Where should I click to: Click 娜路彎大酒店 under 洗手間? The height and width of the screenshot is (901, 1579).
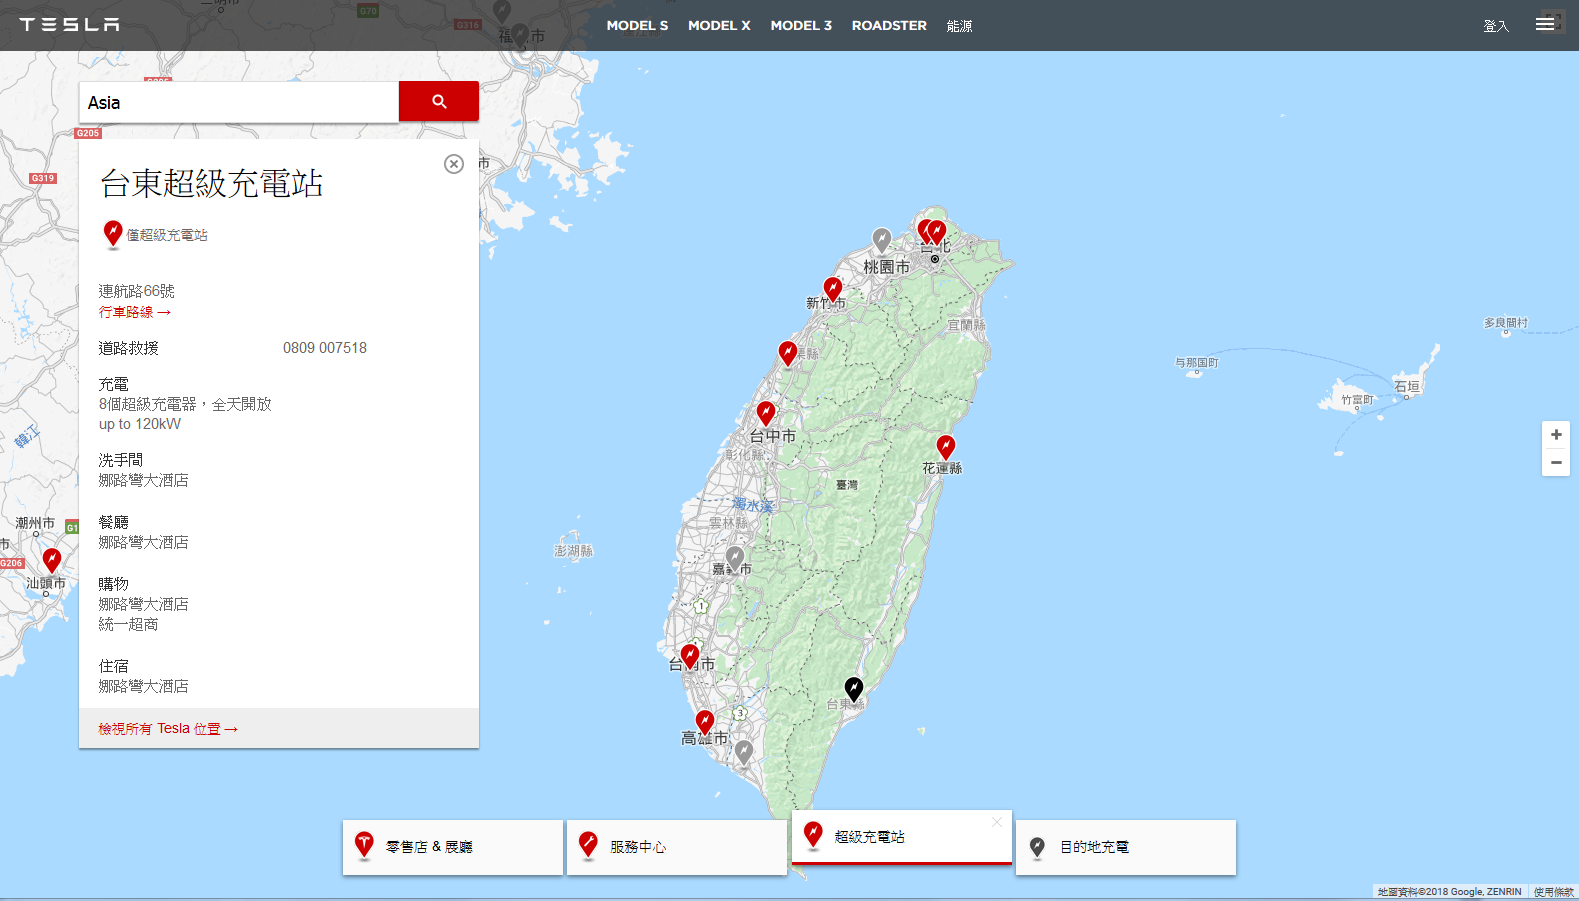(x=143, y=480)
